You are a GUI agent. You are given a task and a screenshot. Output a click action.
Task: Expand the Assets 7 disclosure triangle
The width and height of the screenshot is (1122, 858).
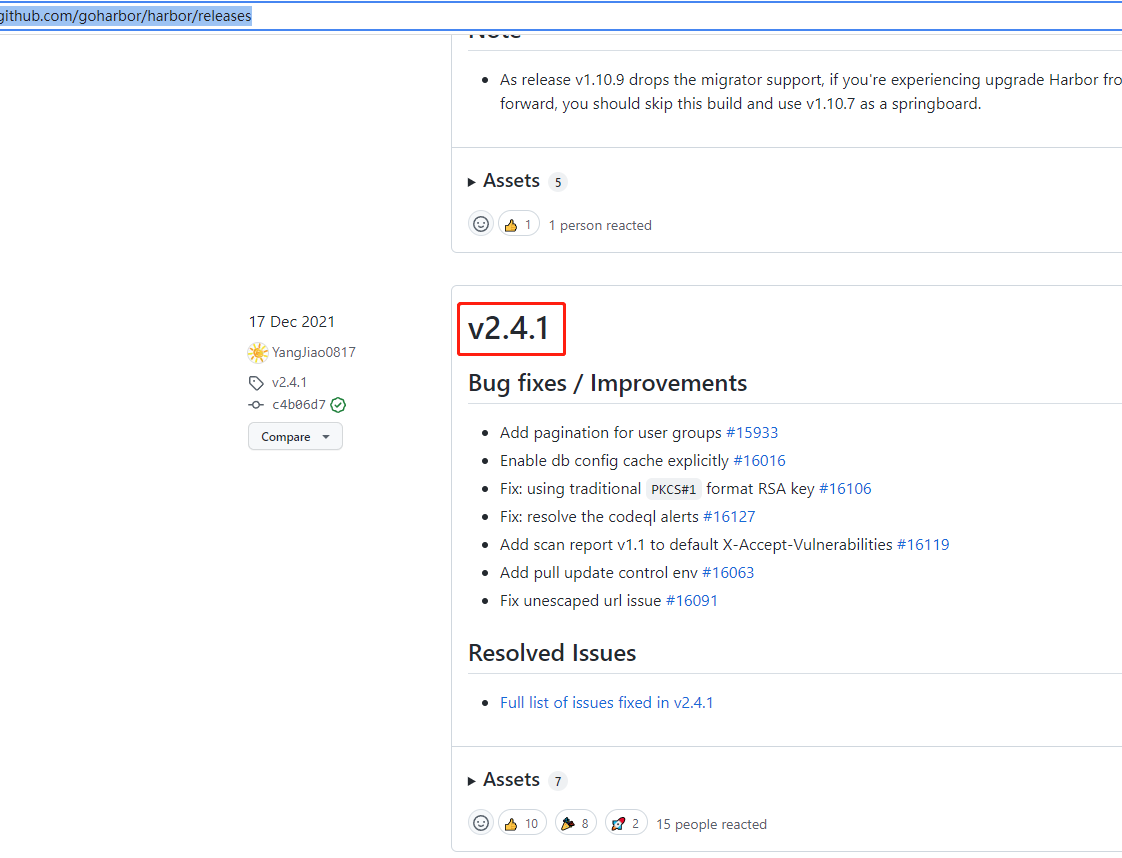coord(472,781)
